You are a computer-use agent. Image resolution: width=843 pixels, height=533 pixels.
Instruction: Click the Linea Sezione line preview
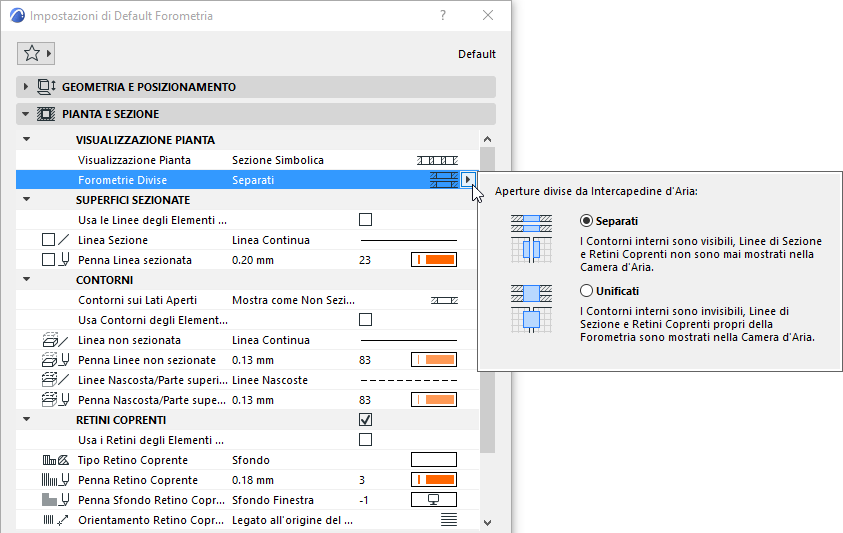(x=409, y=240)
